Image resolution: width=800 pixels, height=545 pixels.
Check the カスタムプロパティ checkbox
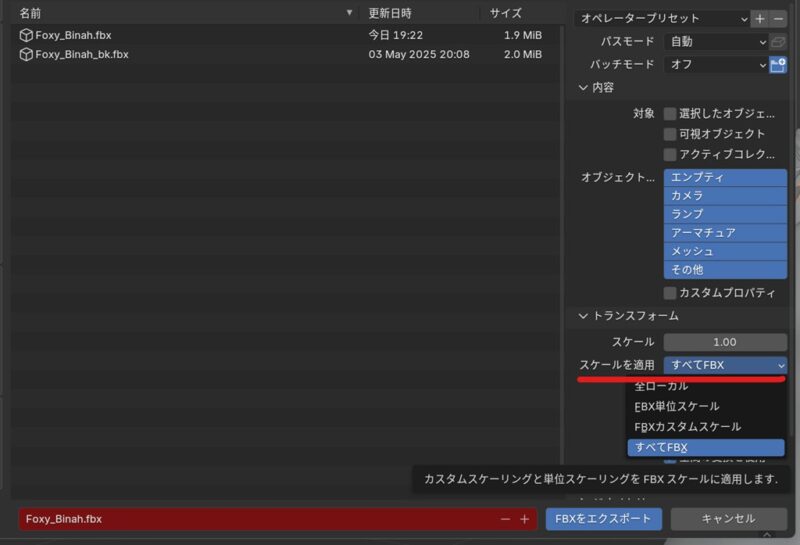[670, 293]
